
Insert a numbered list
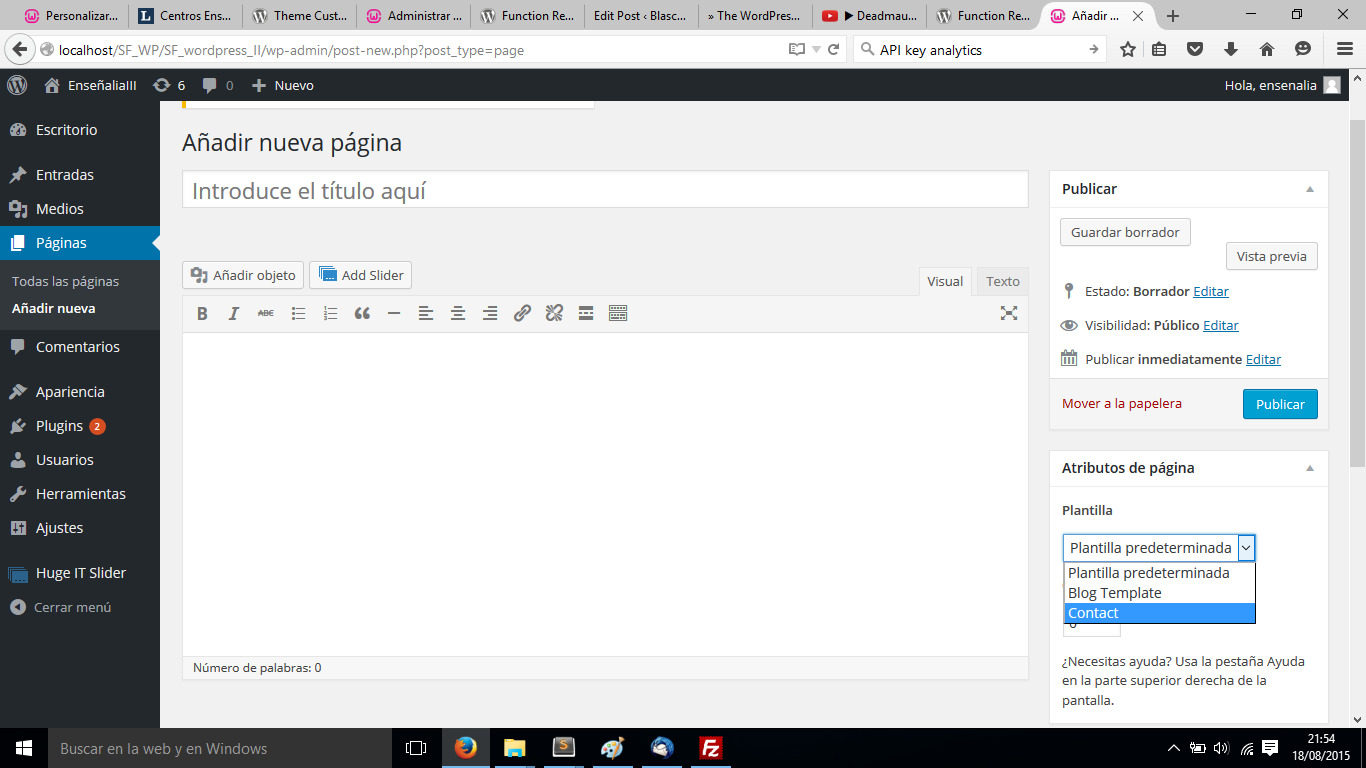tap(330, 314)
